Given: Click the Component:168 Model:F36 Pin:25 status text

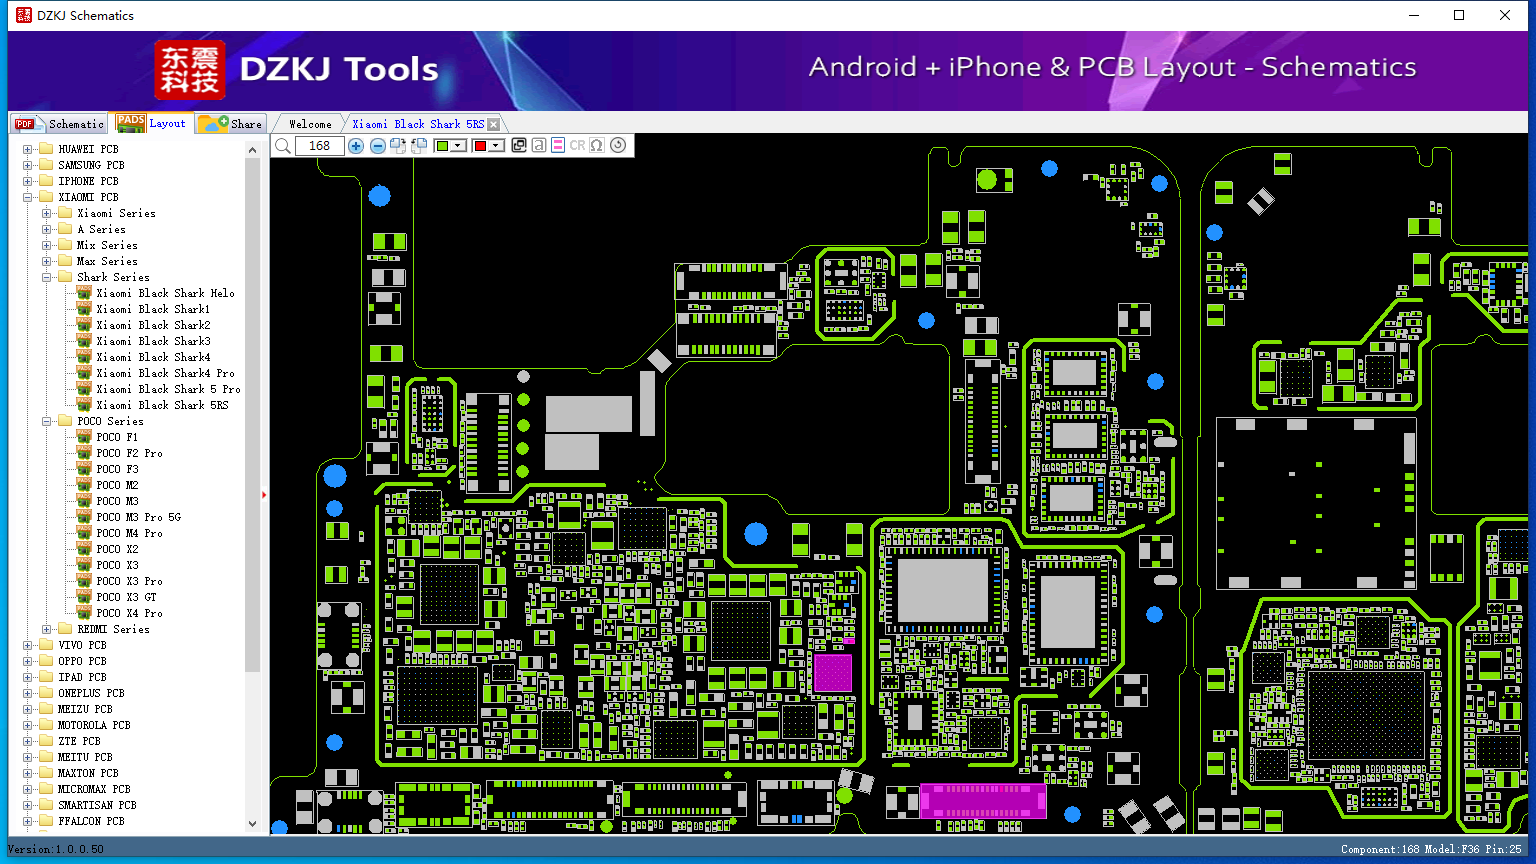Looking at the screenshot, I should click(1431, 850).
